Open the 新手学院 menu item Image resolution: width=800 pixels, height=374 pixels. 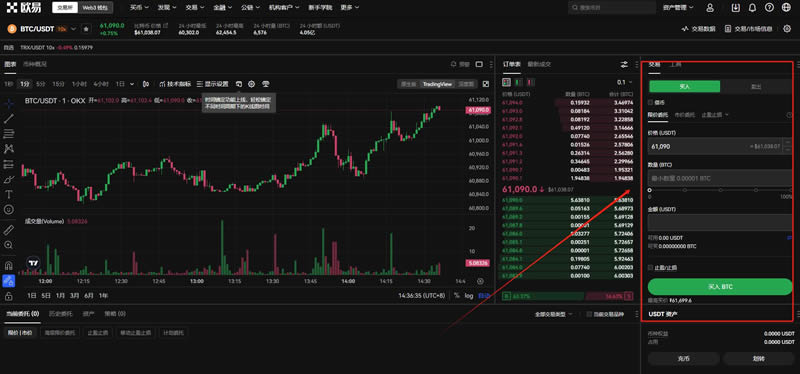pos(320,8)
